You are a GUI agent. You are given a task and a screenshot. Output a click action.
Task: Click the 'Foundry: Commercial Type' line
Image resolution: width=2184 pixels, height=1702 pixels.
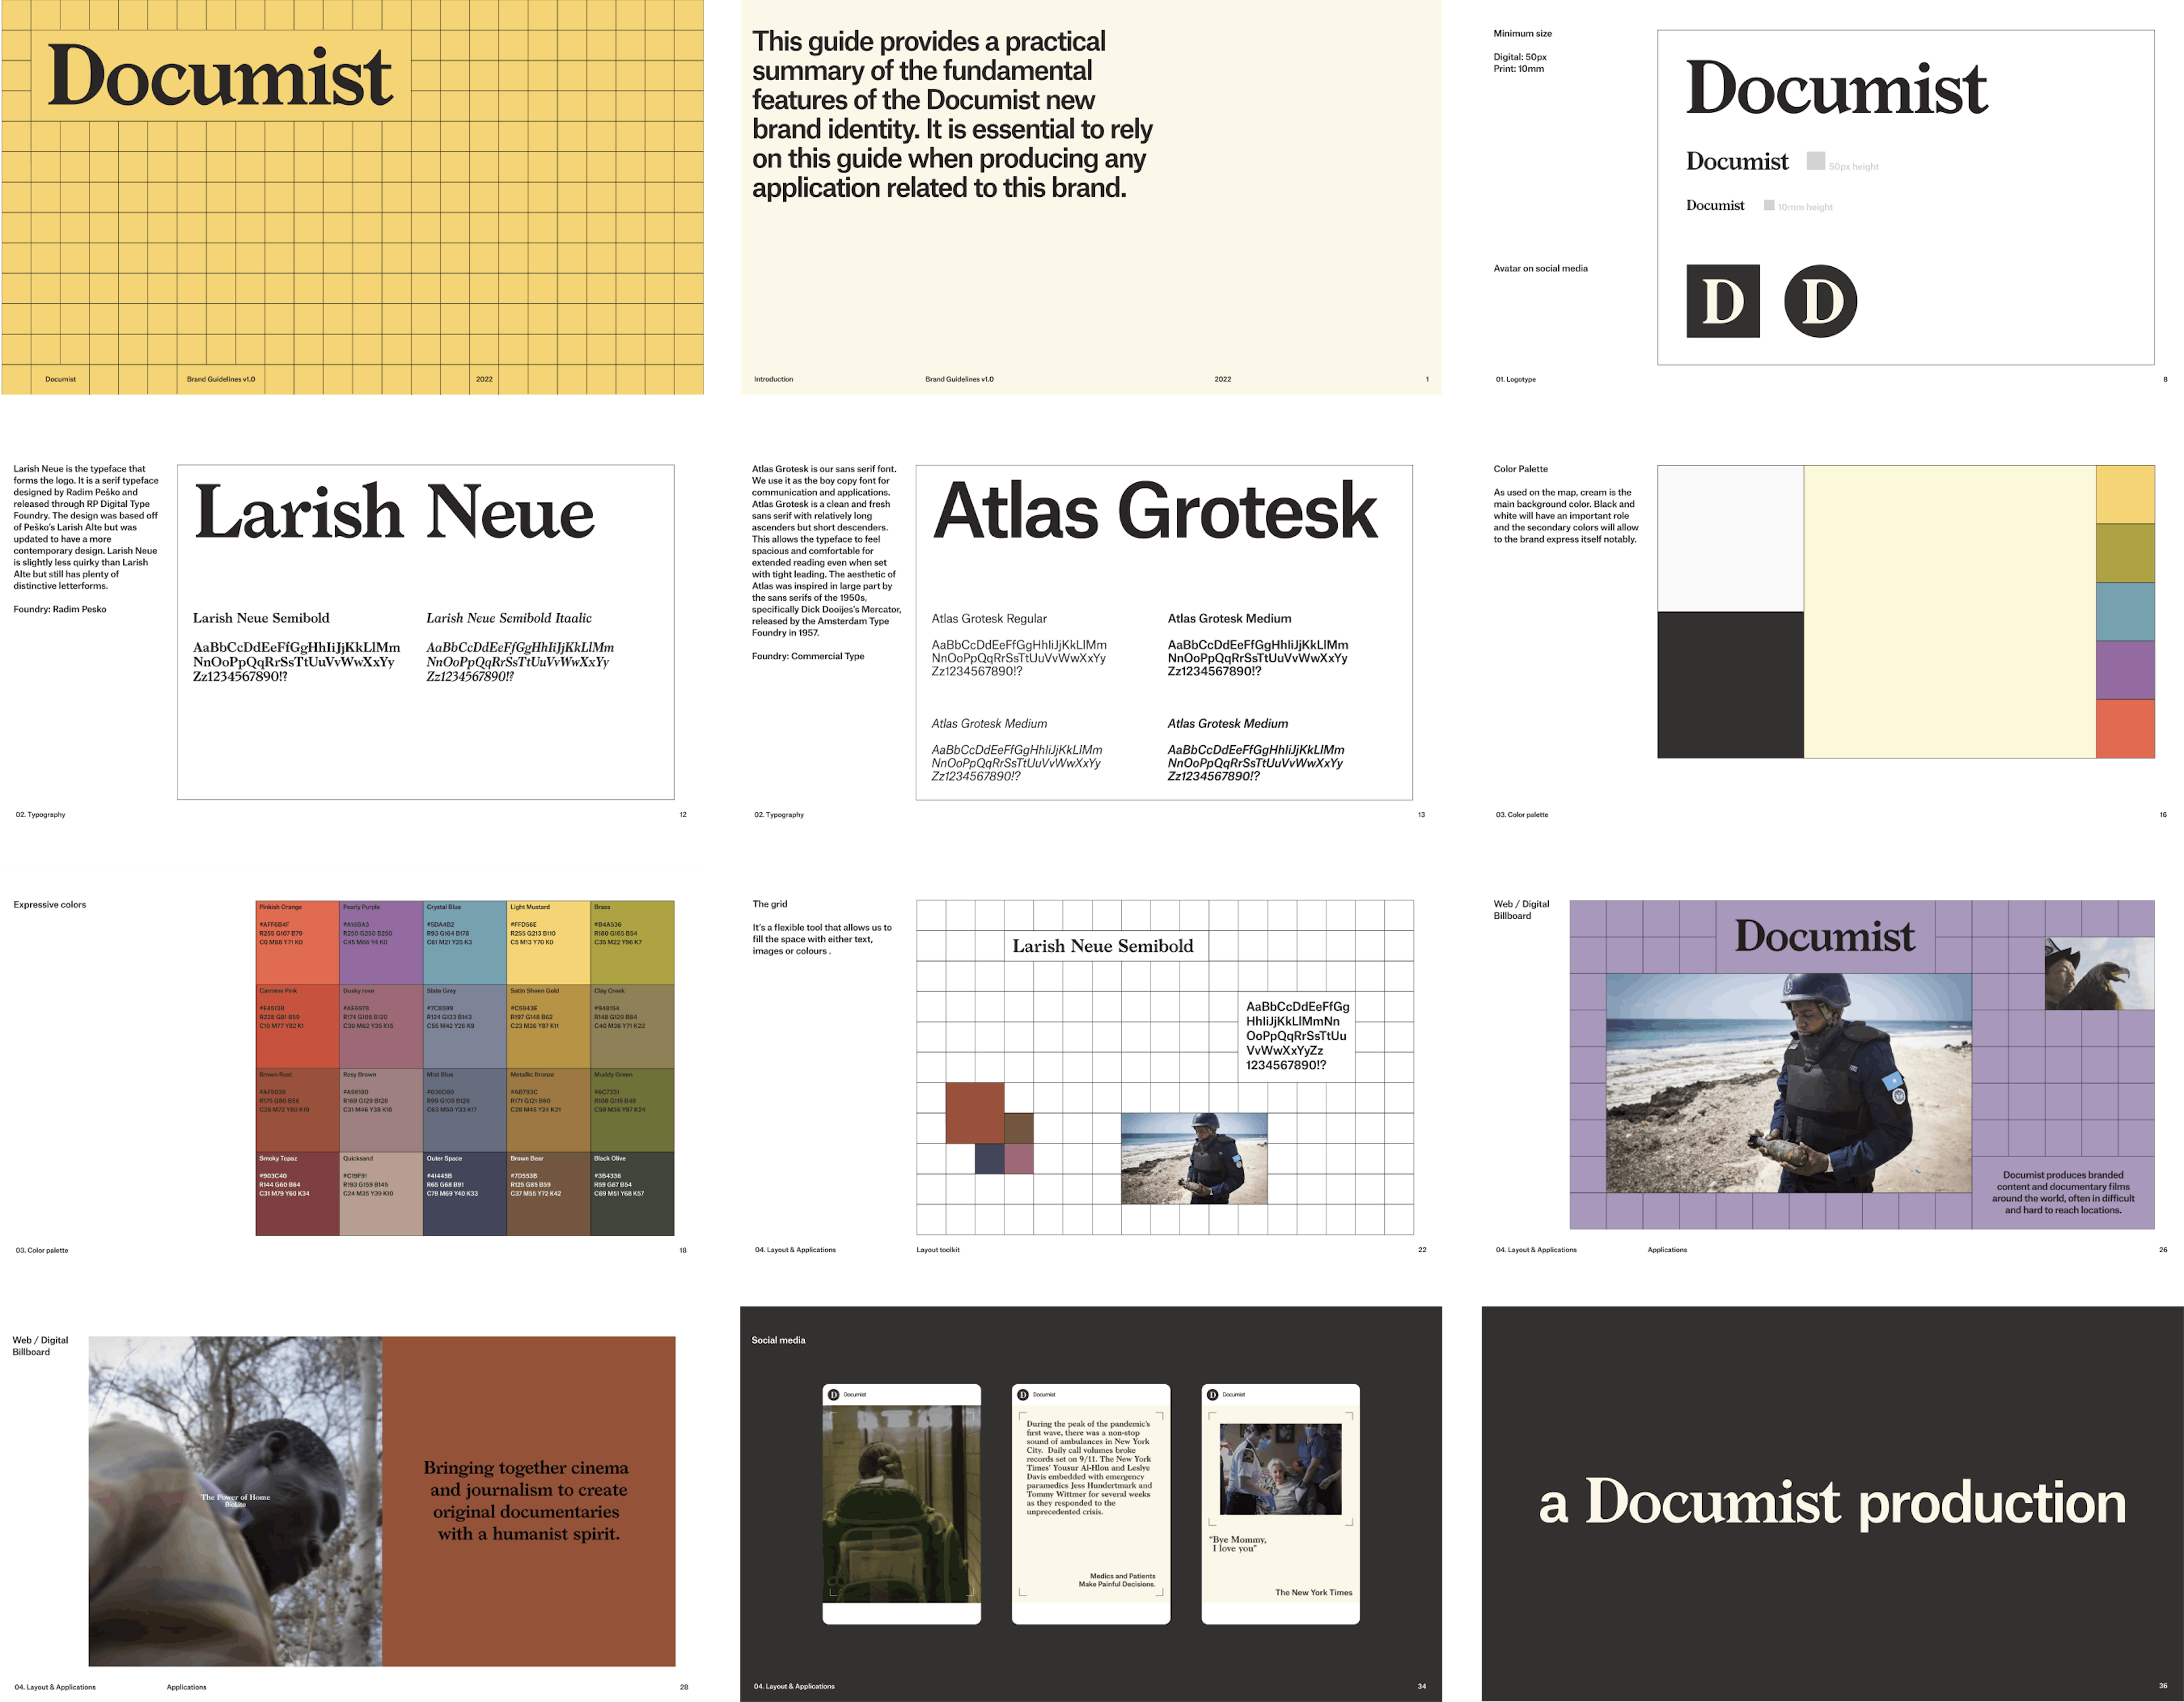(x=808, y=656)
